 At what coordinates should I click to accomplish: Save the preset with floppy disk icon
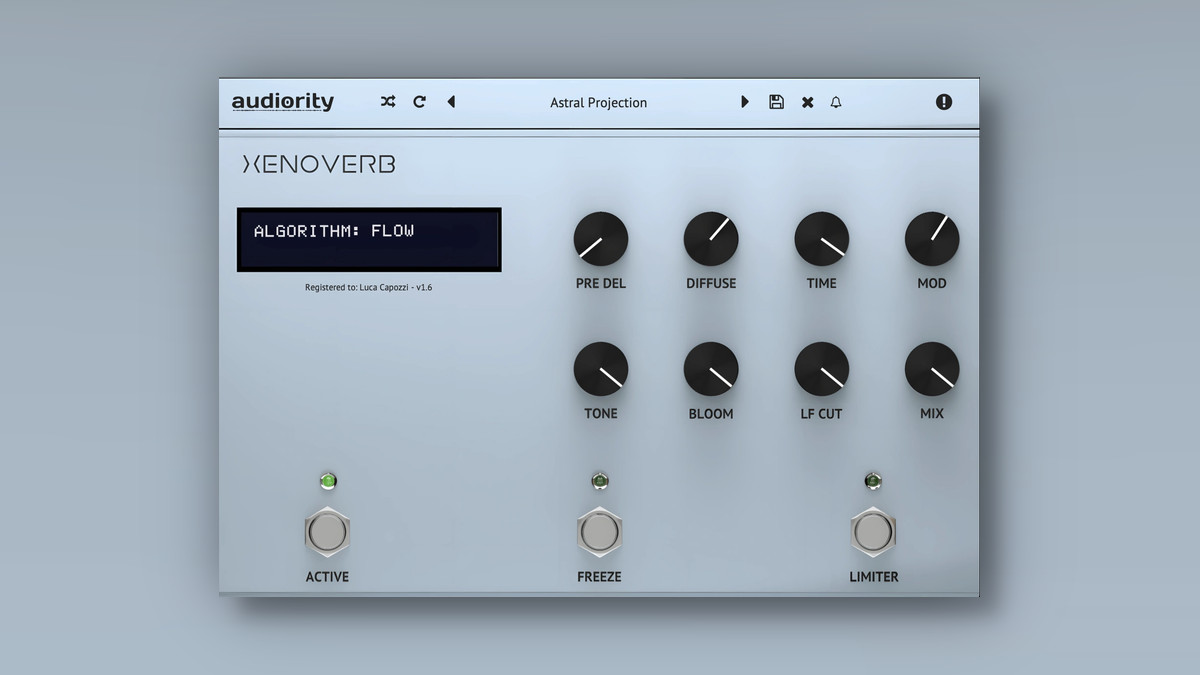(x=776, y=102)
